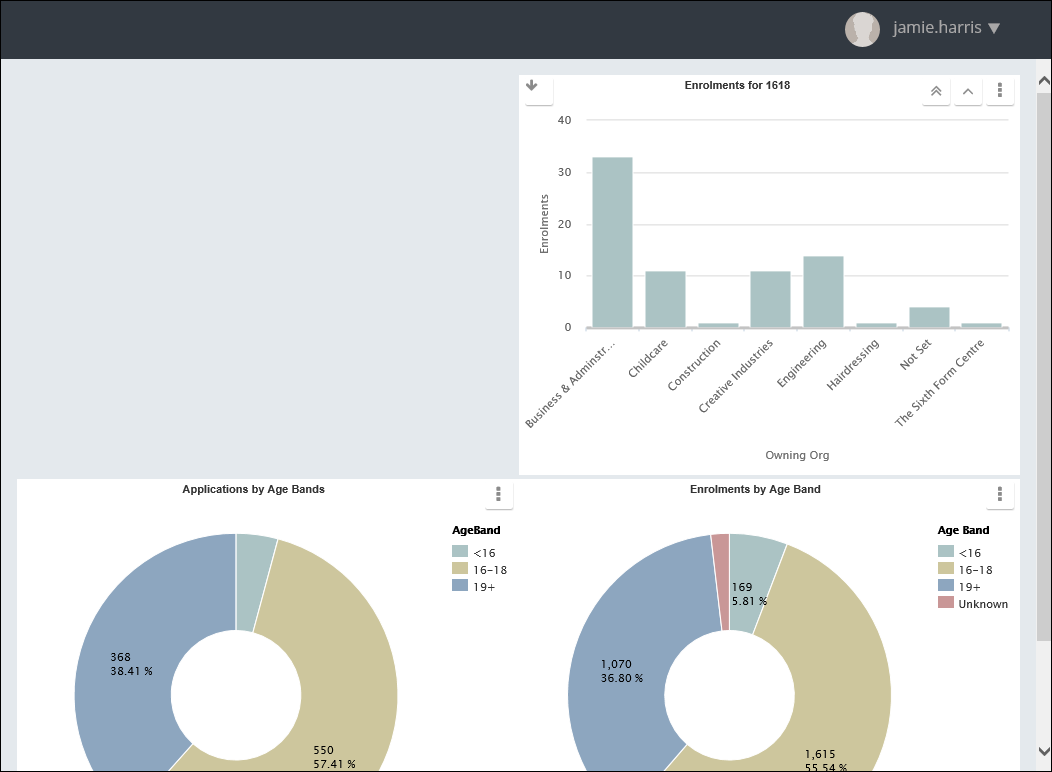Click the scrollbar down arrow
Image resolution: width=1052 pixels, height=772 pixels.
pos(1043,751)
